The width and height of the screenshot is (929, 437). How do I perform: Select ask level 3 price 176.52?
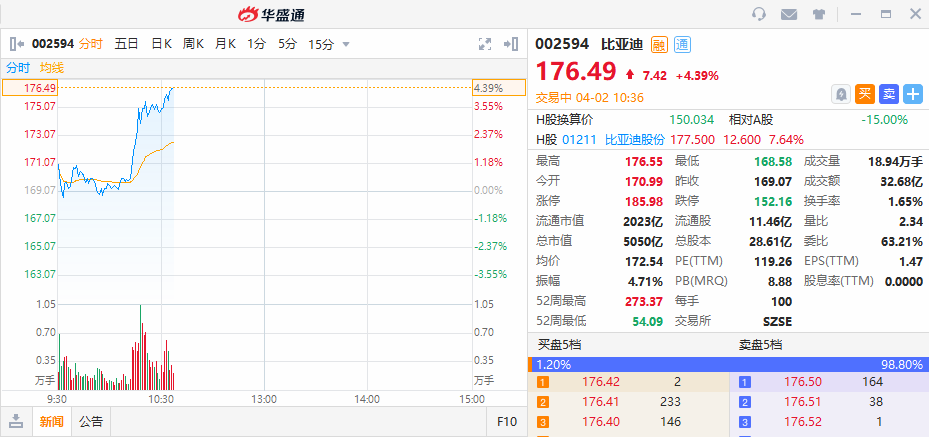click(803, 422)
